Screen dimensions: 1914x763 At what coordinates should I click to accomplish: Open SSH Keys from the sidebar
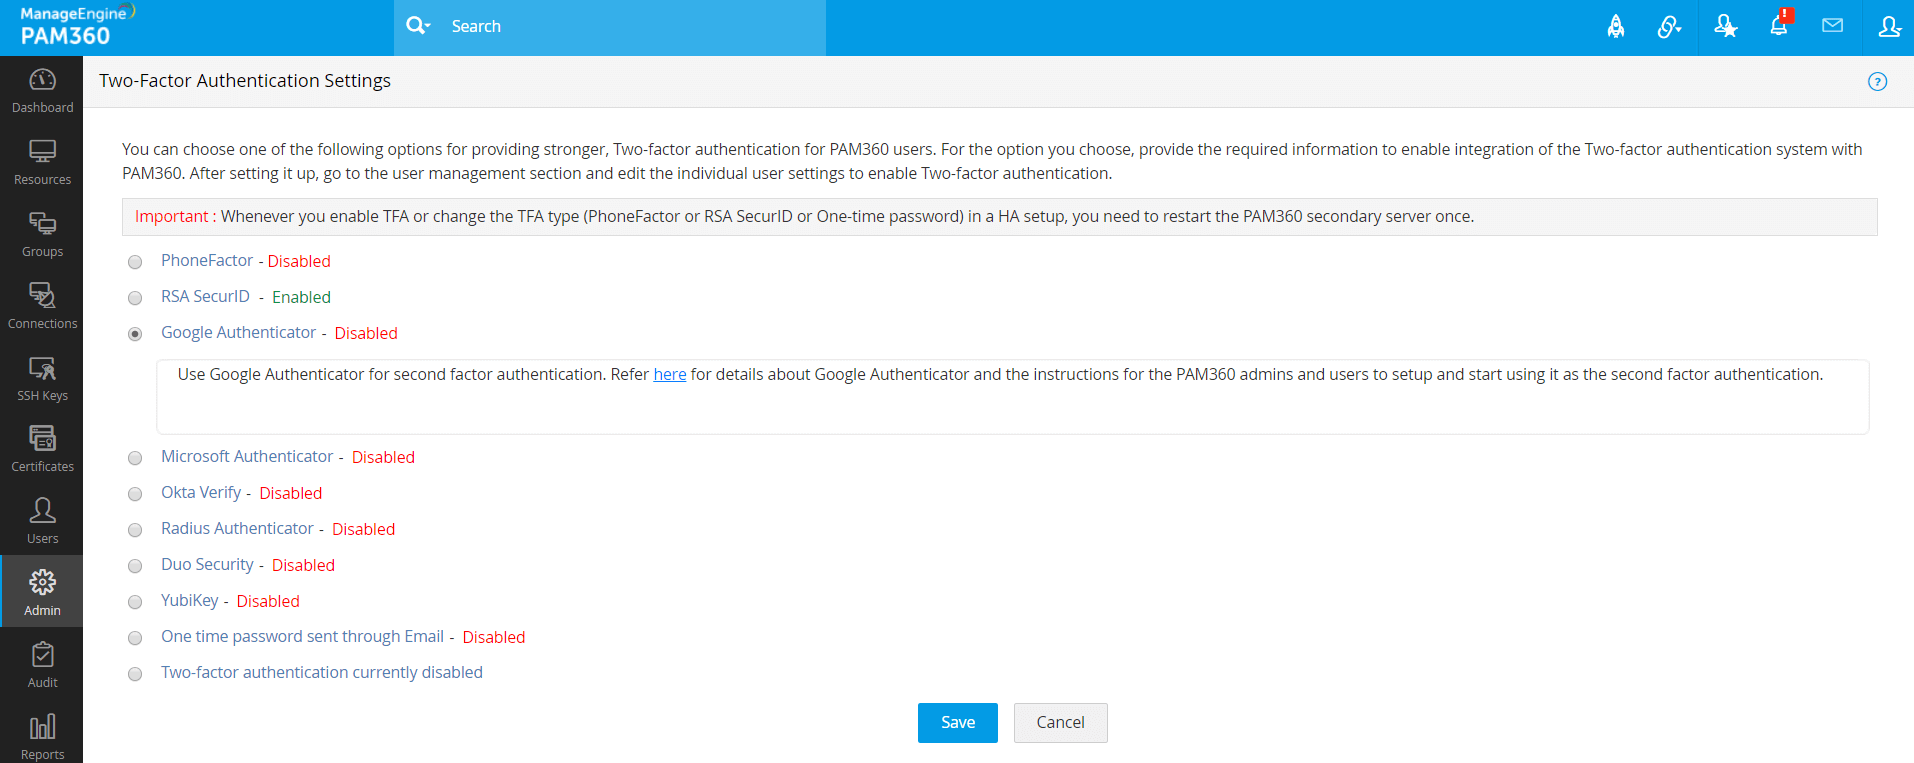pos(42,378)
